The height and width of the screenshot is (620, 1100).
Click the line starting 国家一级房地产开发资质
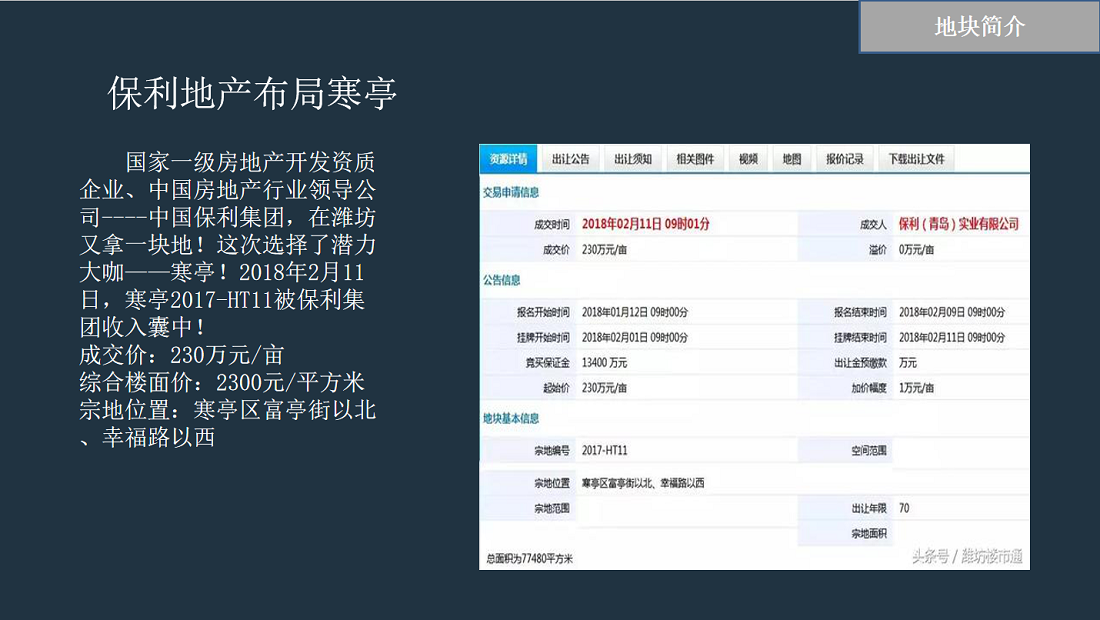[x=250, y=162]
